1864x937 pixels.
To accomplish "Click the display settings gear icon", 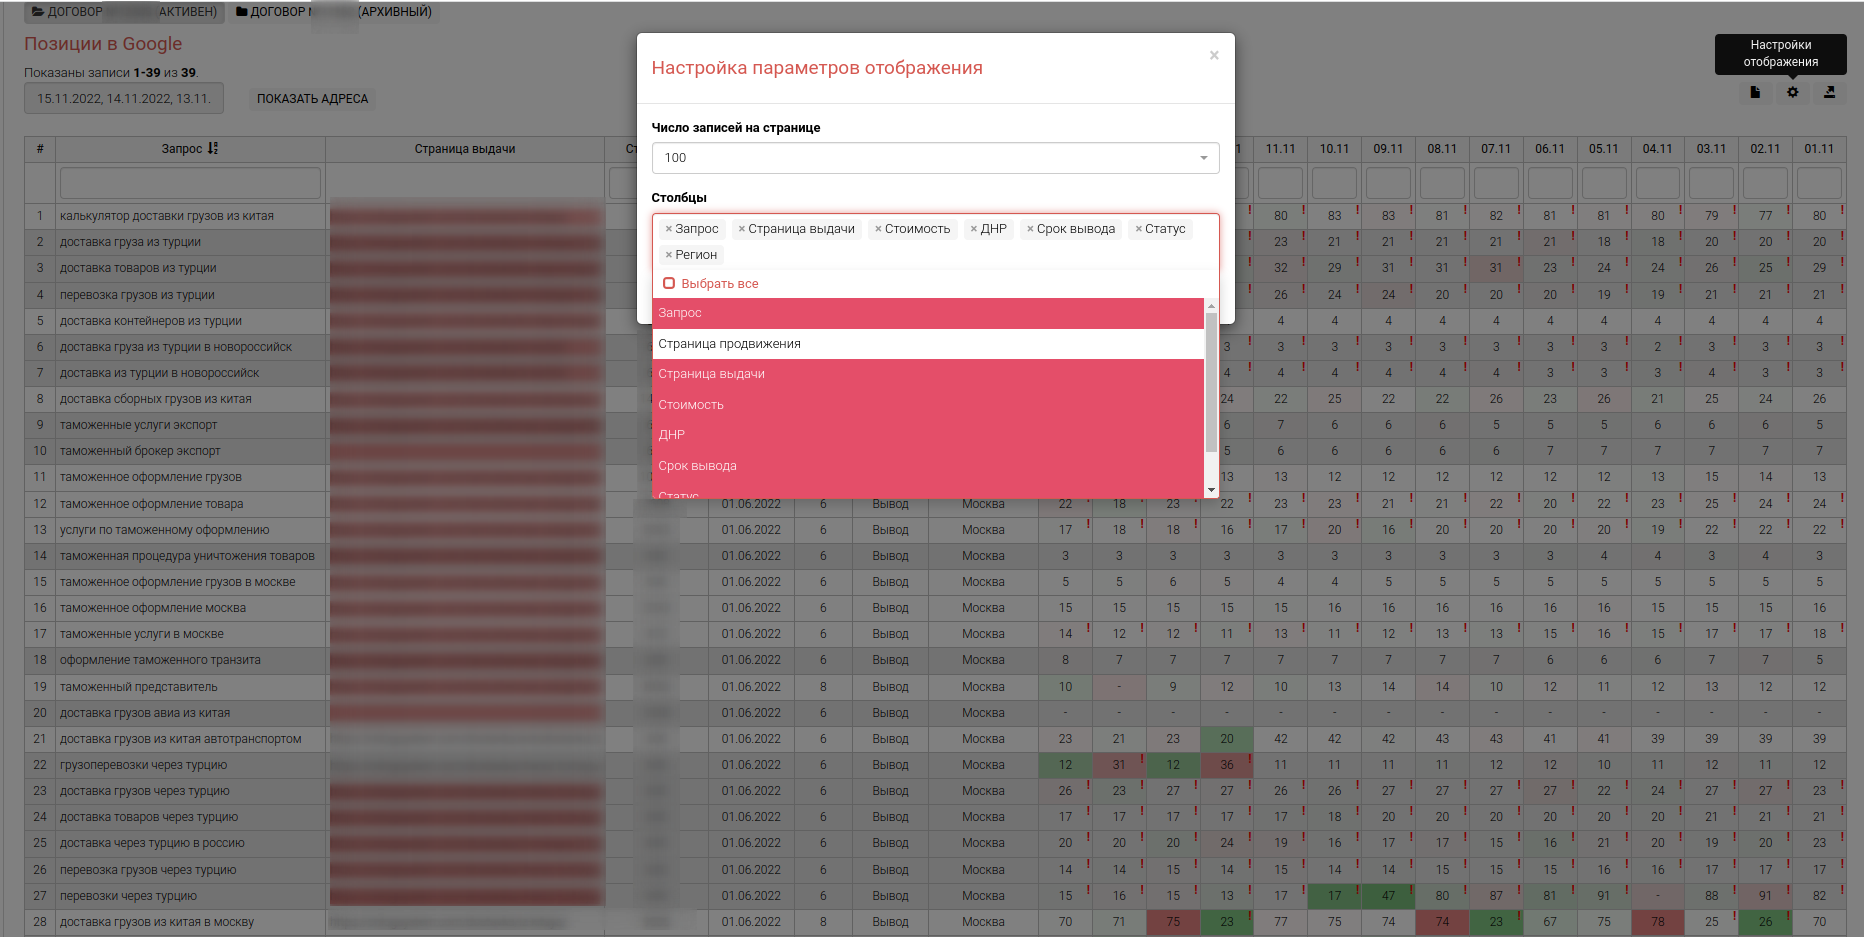I will 1792,92.
